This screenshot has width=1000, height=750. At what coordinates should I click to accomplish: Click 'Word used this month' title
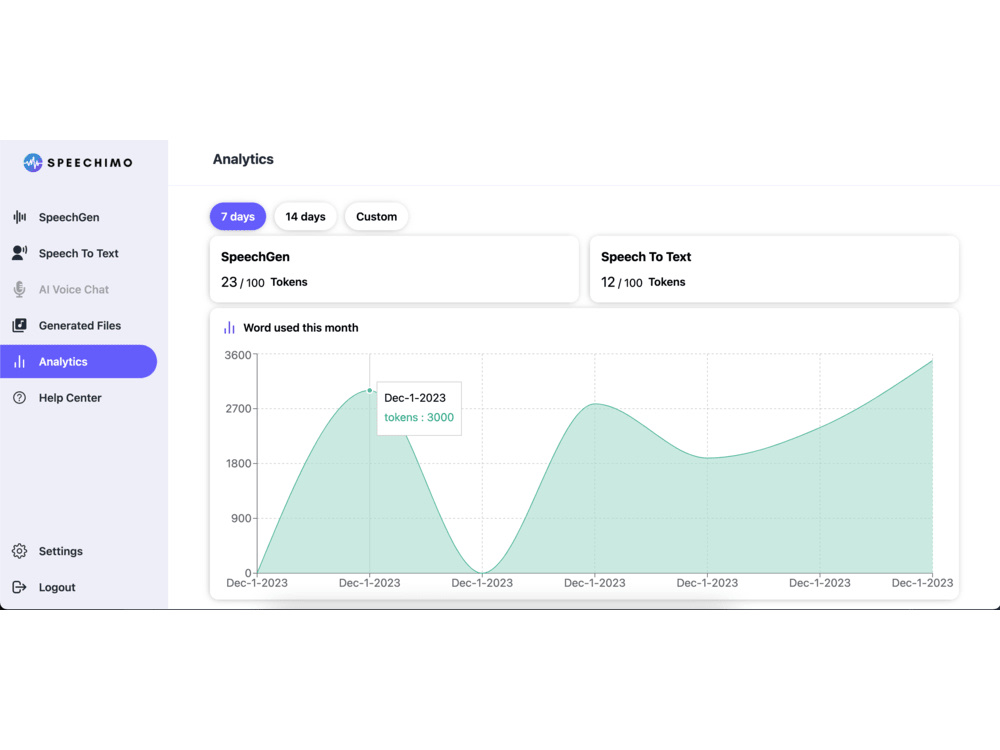(301, 328)
